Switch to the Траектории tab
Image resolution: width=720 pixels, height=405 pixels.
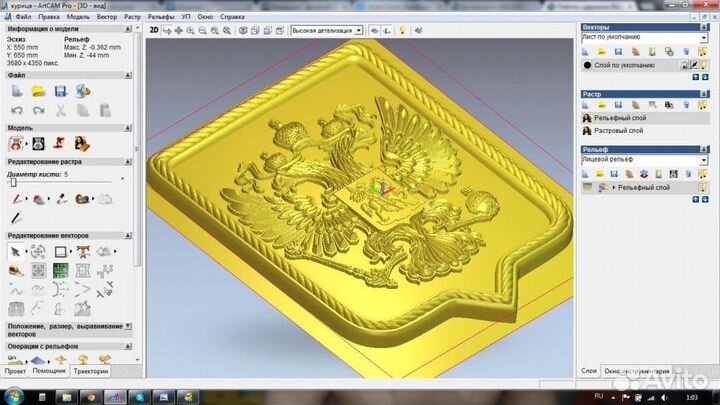click(91, 371)
